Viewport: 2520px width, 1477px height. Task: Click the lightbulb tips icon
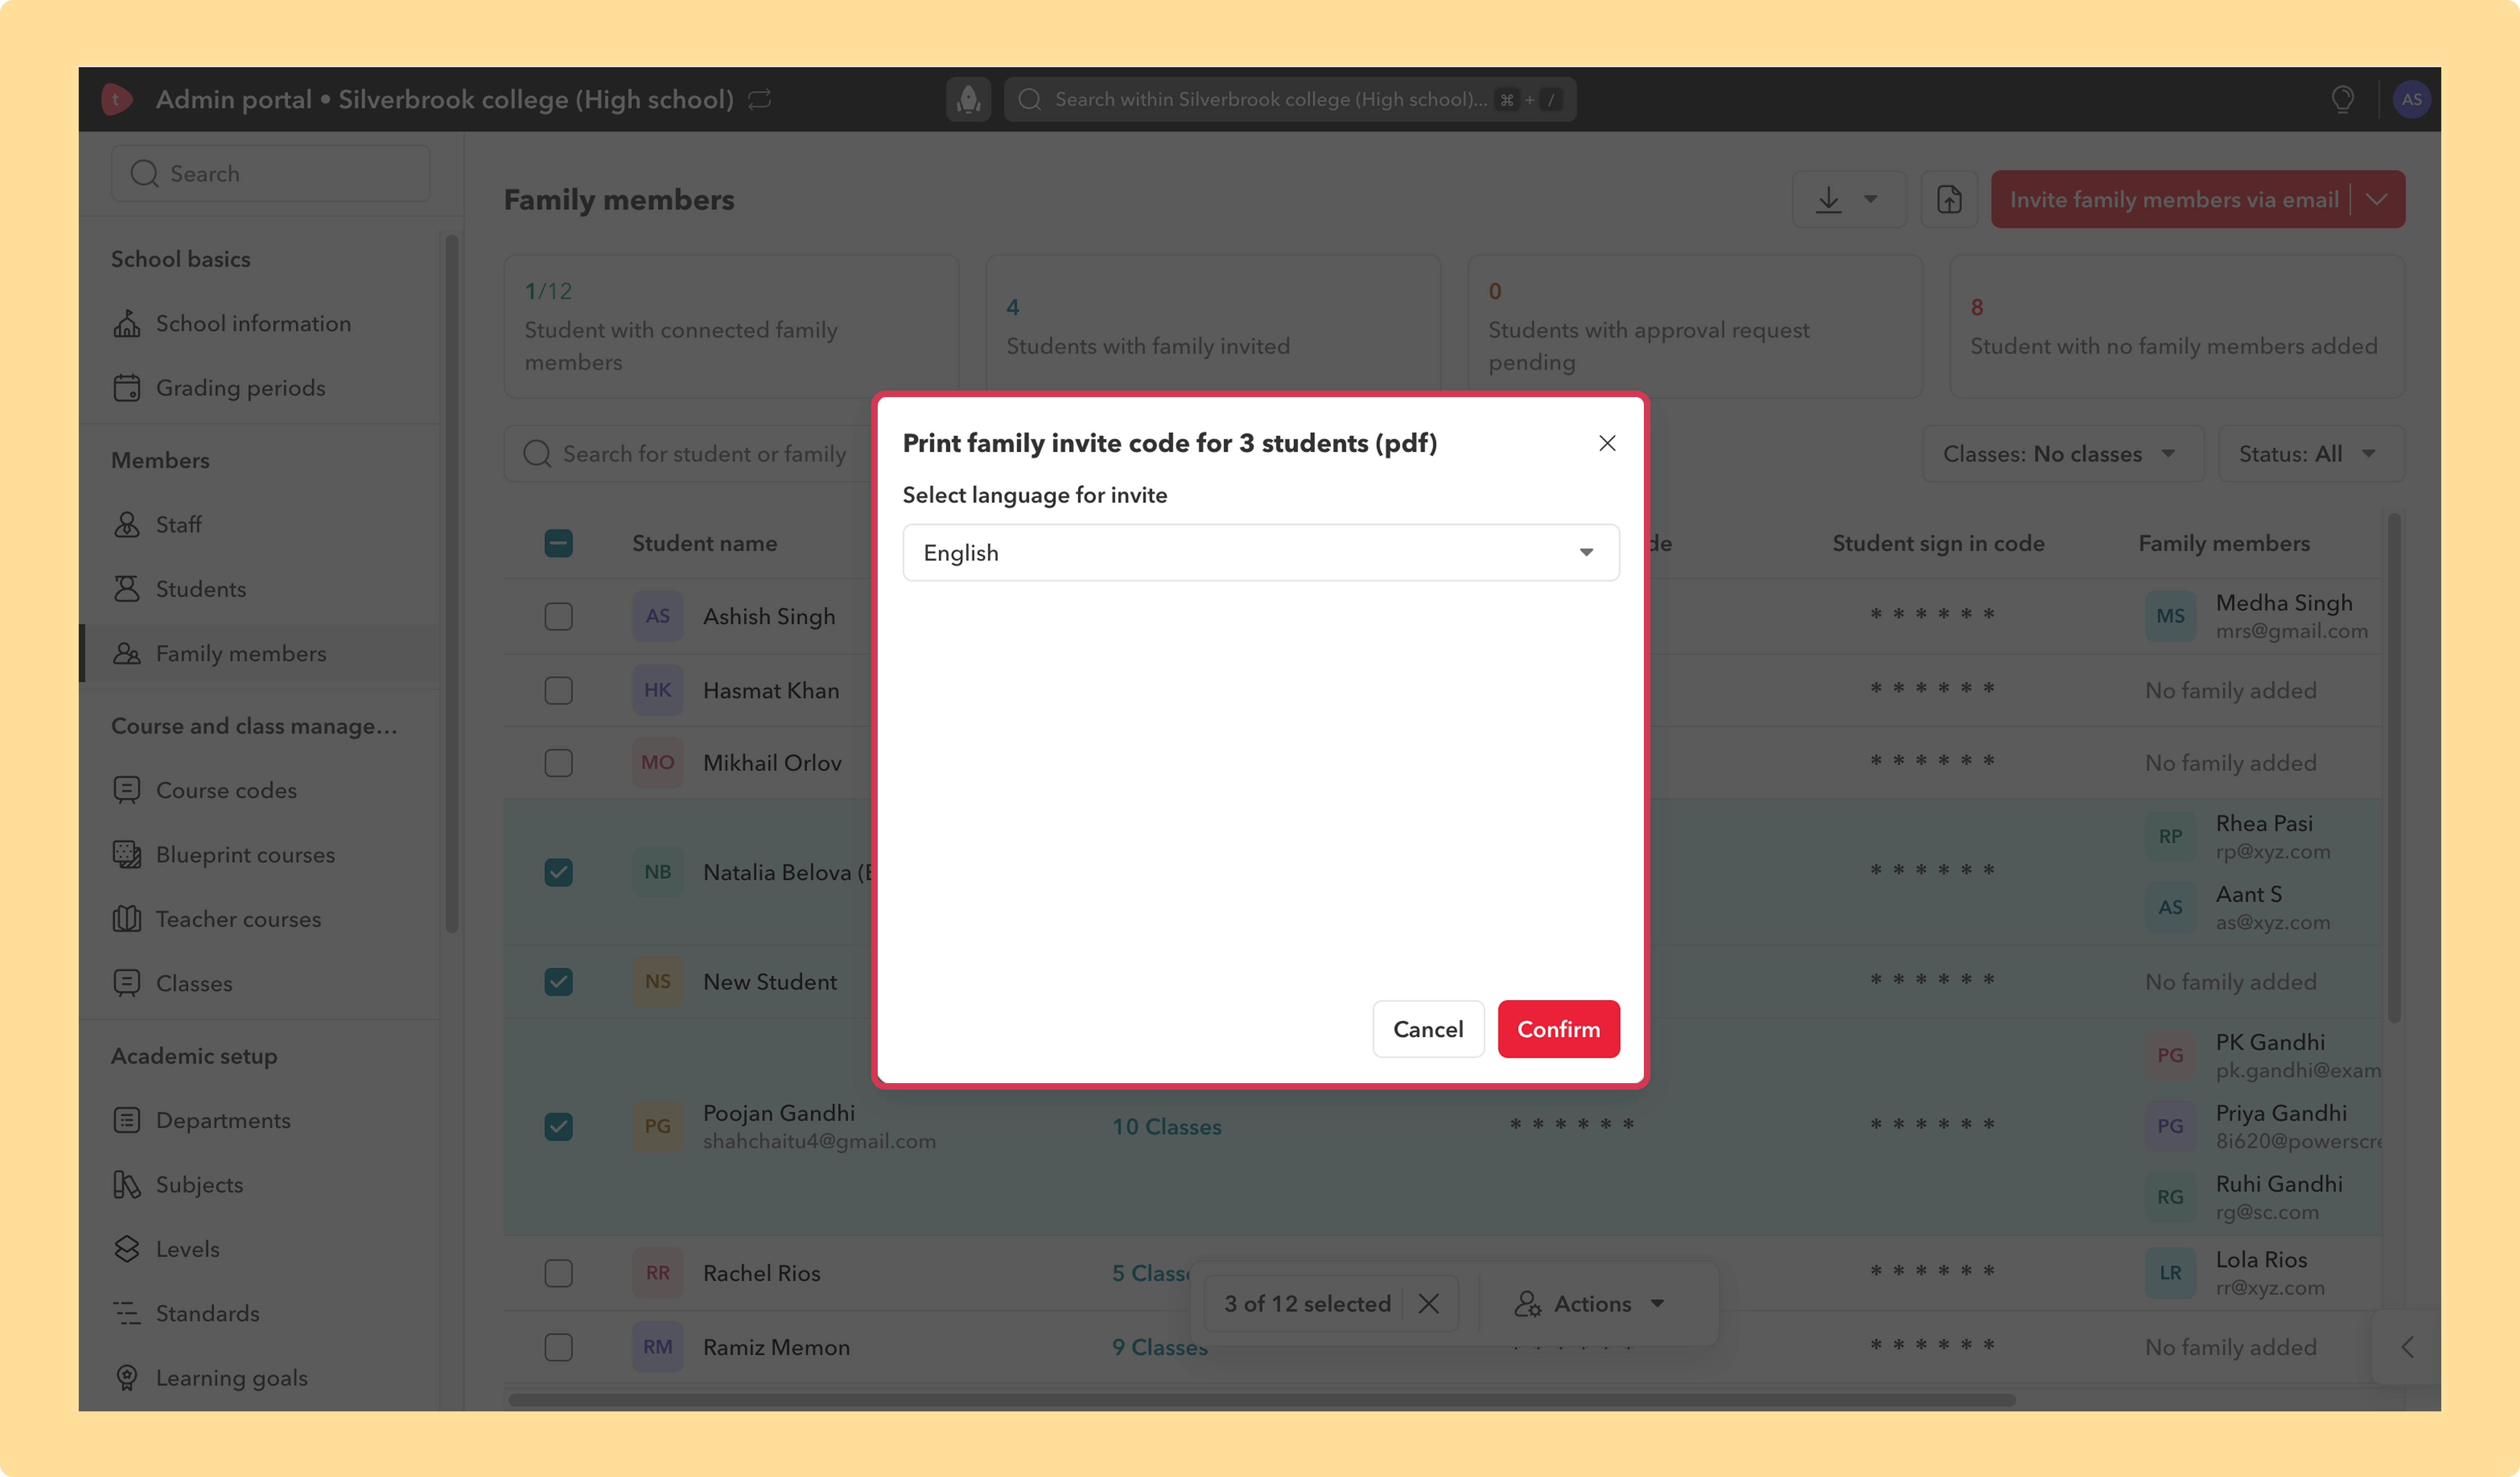pyautogui.click(x=2342, y=99)
